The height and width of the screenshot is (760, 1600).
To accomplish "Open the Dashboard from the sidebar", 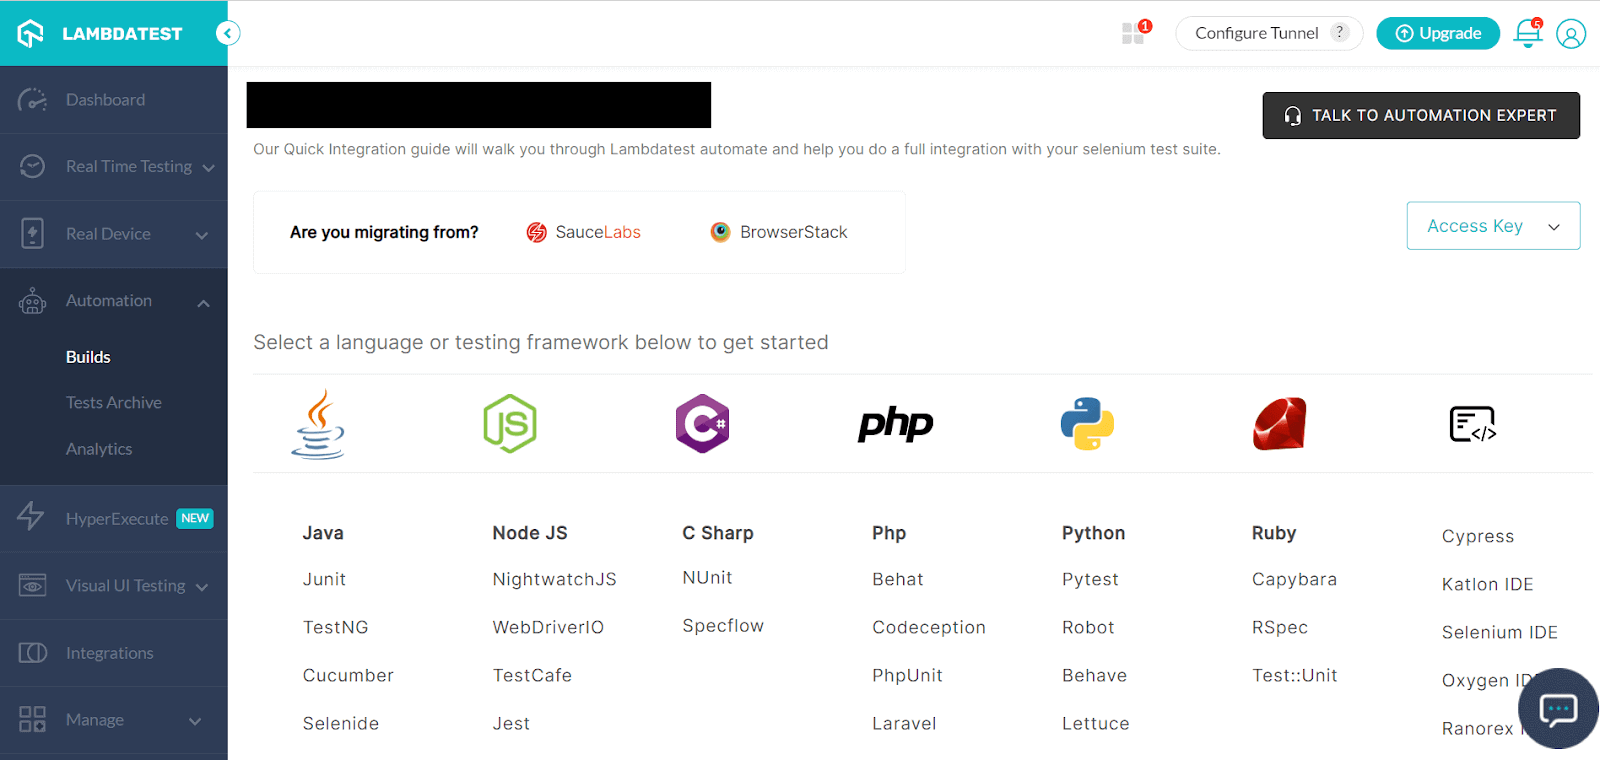I will click(x=105, y=99).
